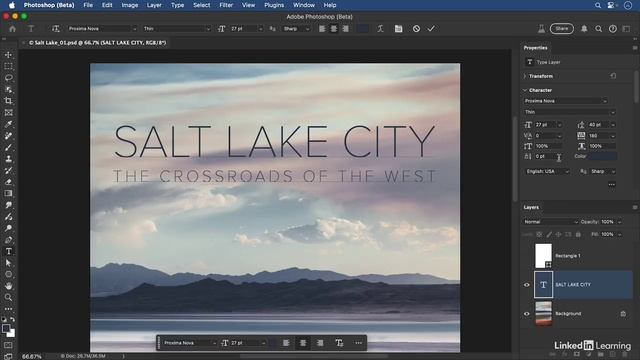Screen dimensions: 640x360
Task: Select the Eraser tool
Action: (8, 182)
